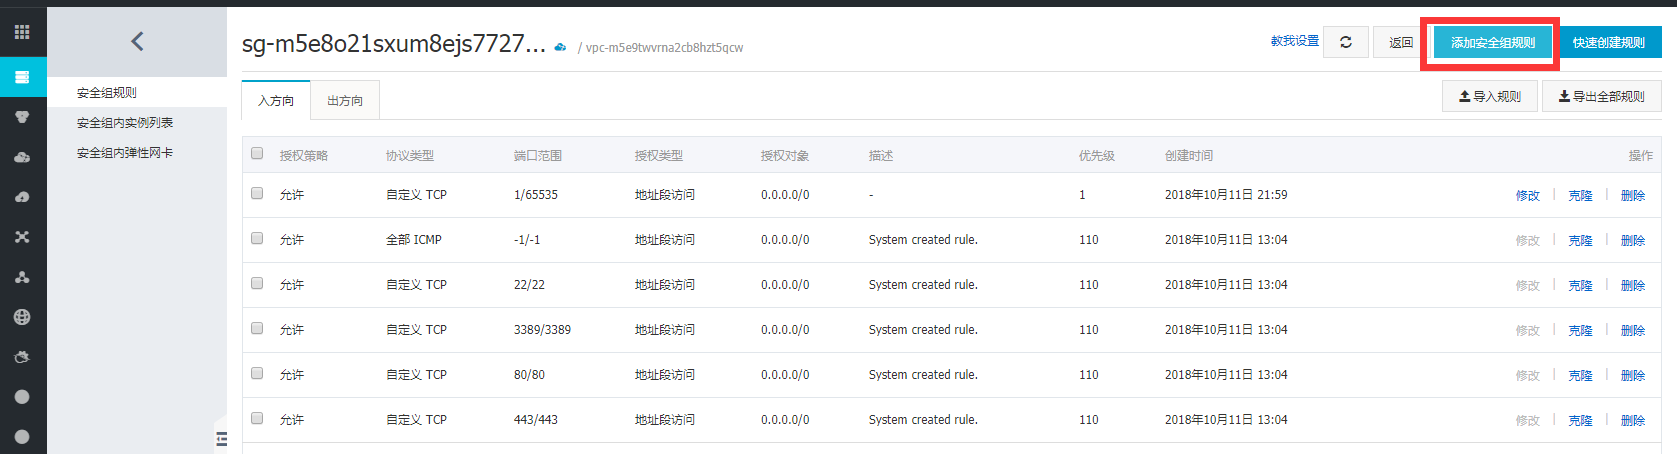The image size is (1677, 454).
Task: Open the products grid menu icon
Action: [22, 32]
